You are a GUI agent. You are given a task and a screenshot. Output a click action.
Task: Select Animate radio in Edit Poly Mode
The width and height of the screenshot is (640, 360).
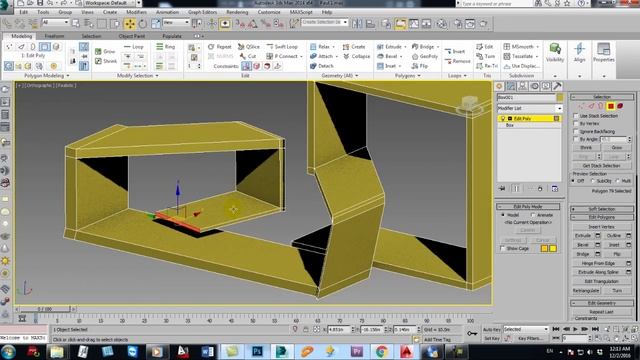[533, 215]
